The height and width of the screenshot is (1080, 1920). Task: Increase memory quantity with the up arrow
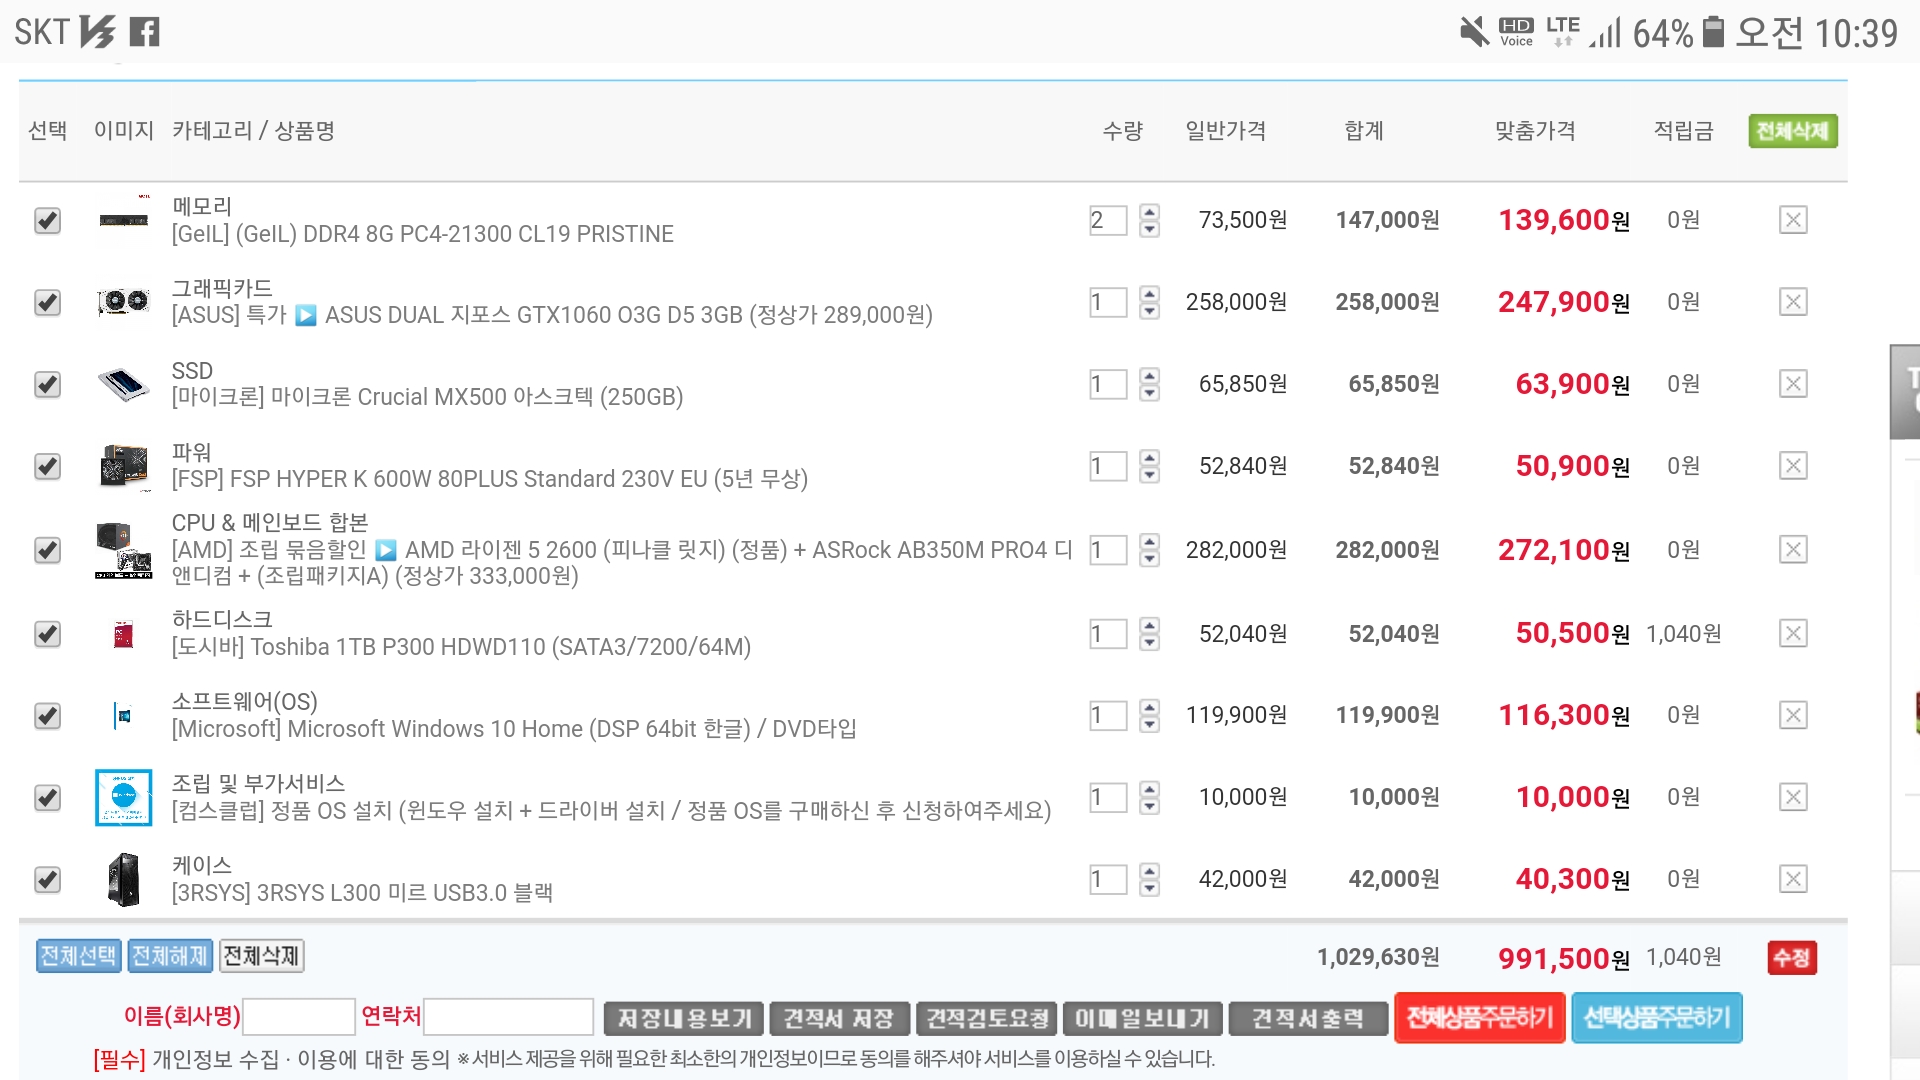click(x=1150, y=212)
